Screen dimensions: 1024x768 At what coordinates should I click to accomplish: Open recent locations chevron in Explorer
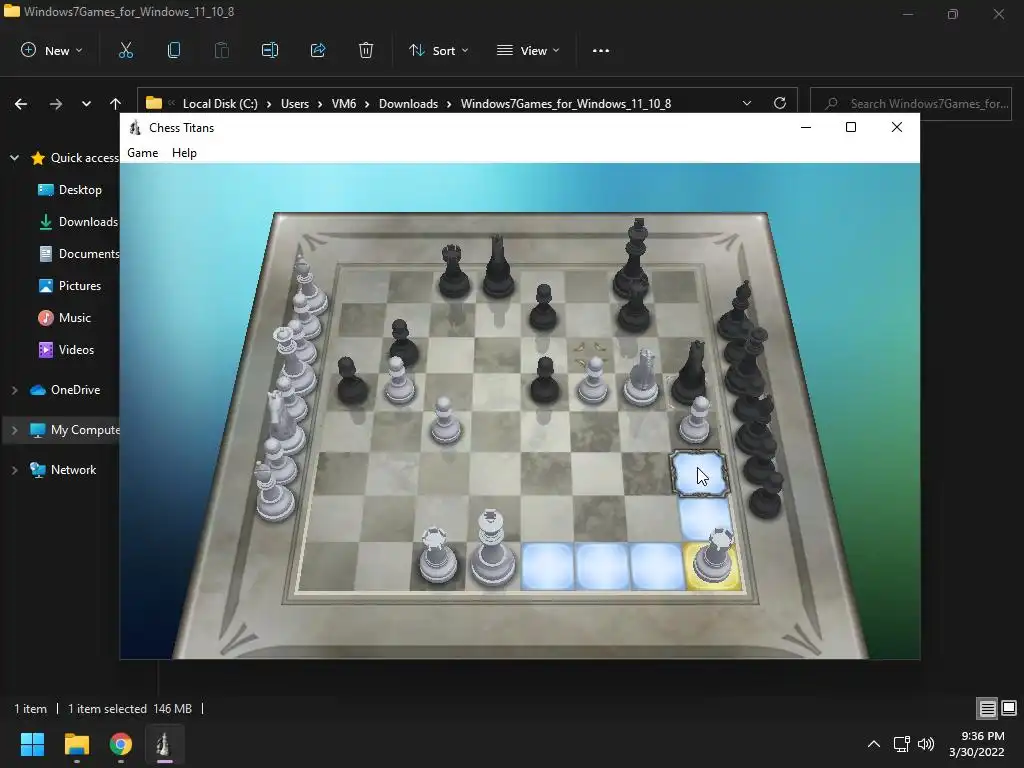(x=86, y=104)
